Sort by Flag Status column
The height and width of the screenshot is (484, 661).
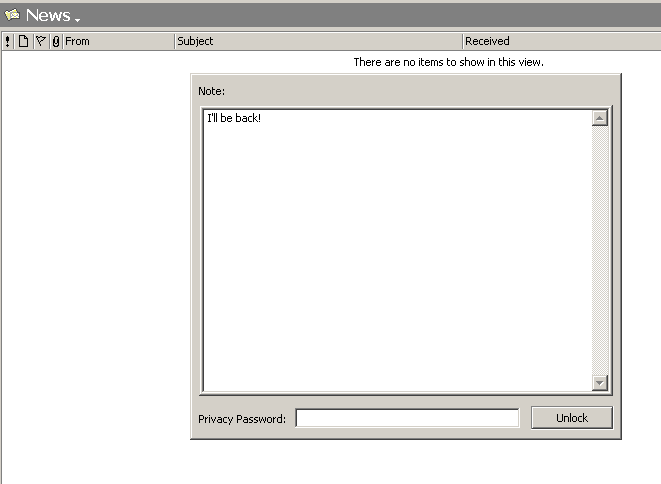[x=40, y=41]
